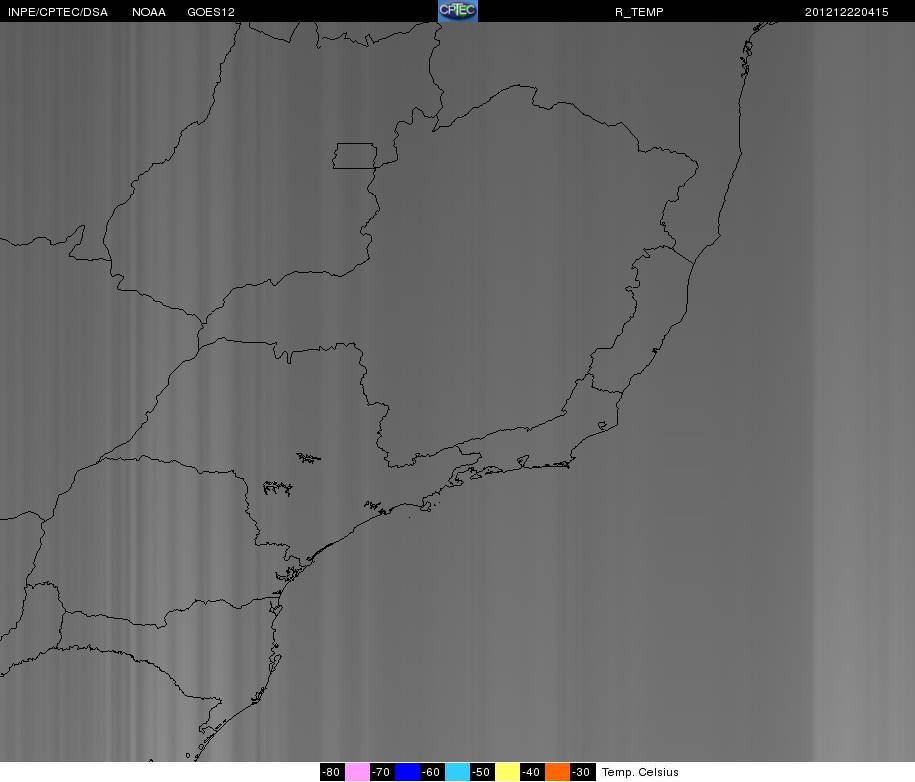915x782 pixels.
Task: Click the INPE/CPTEC/DSA header text
Action: click(58, 12)
